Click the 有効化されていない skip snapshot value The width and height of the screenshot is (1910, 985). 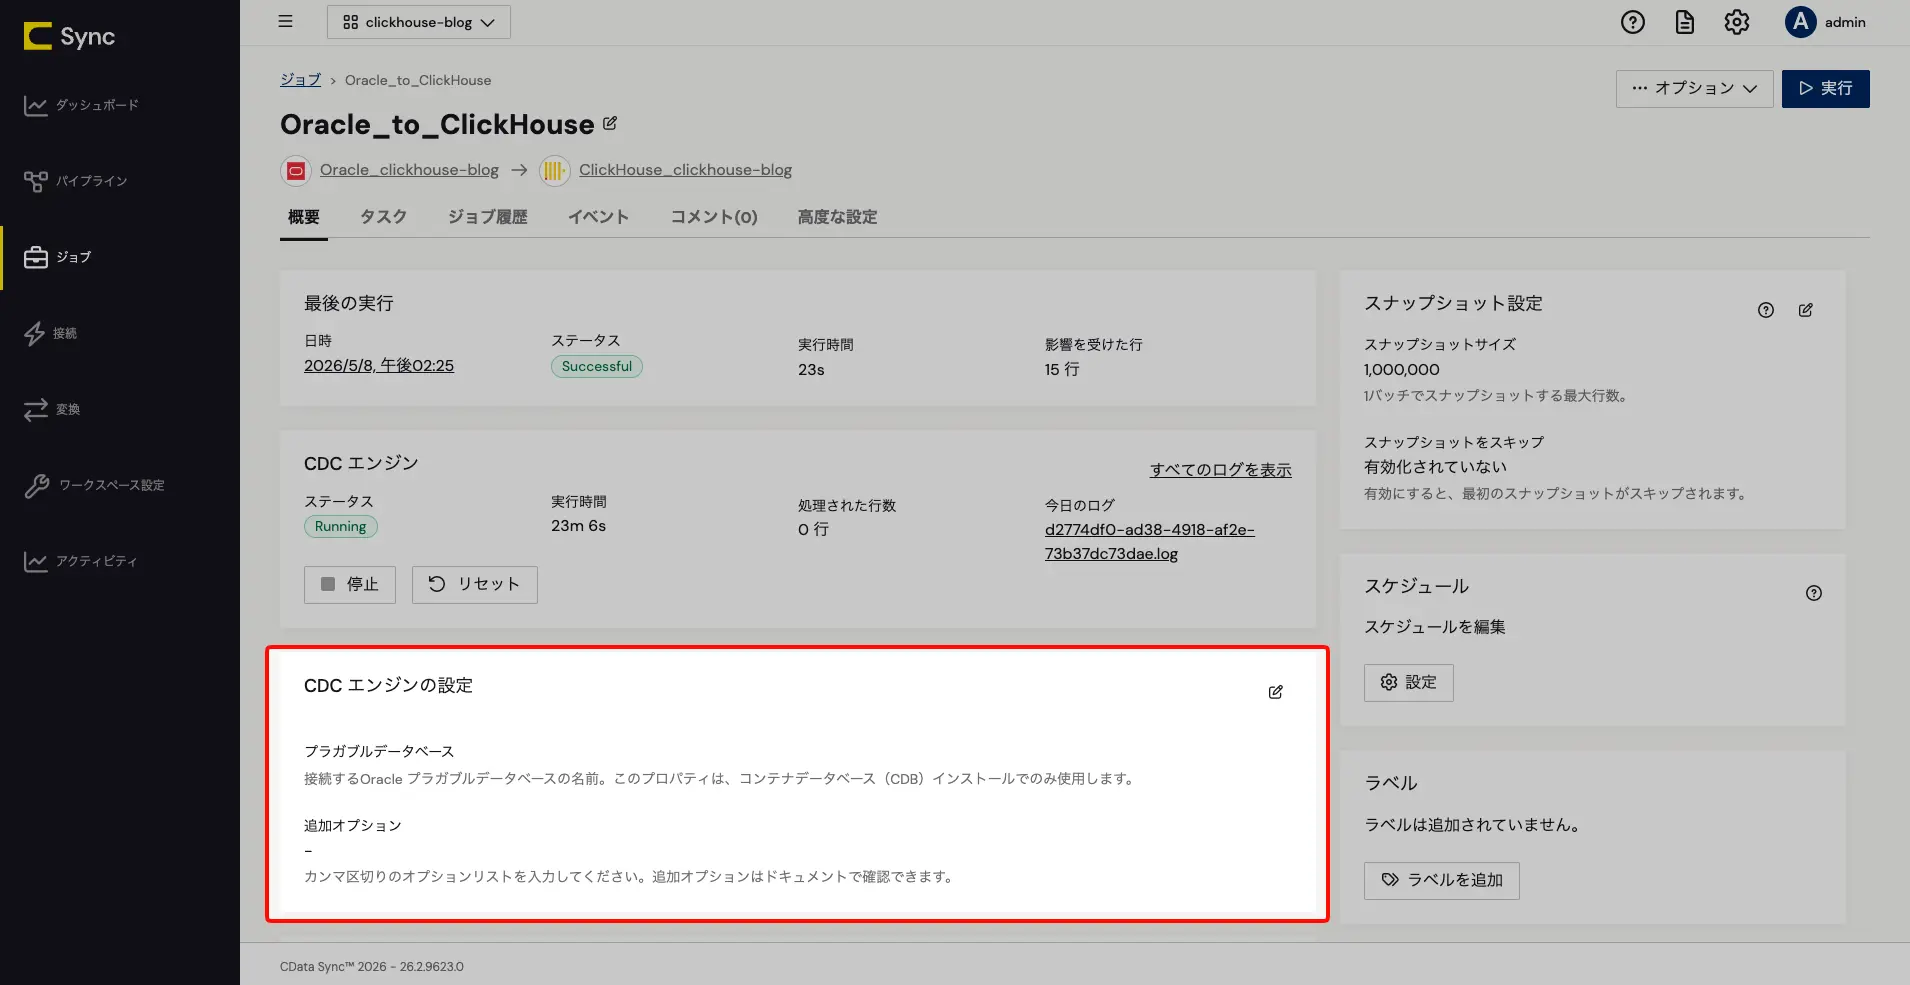pos(1435,467)
